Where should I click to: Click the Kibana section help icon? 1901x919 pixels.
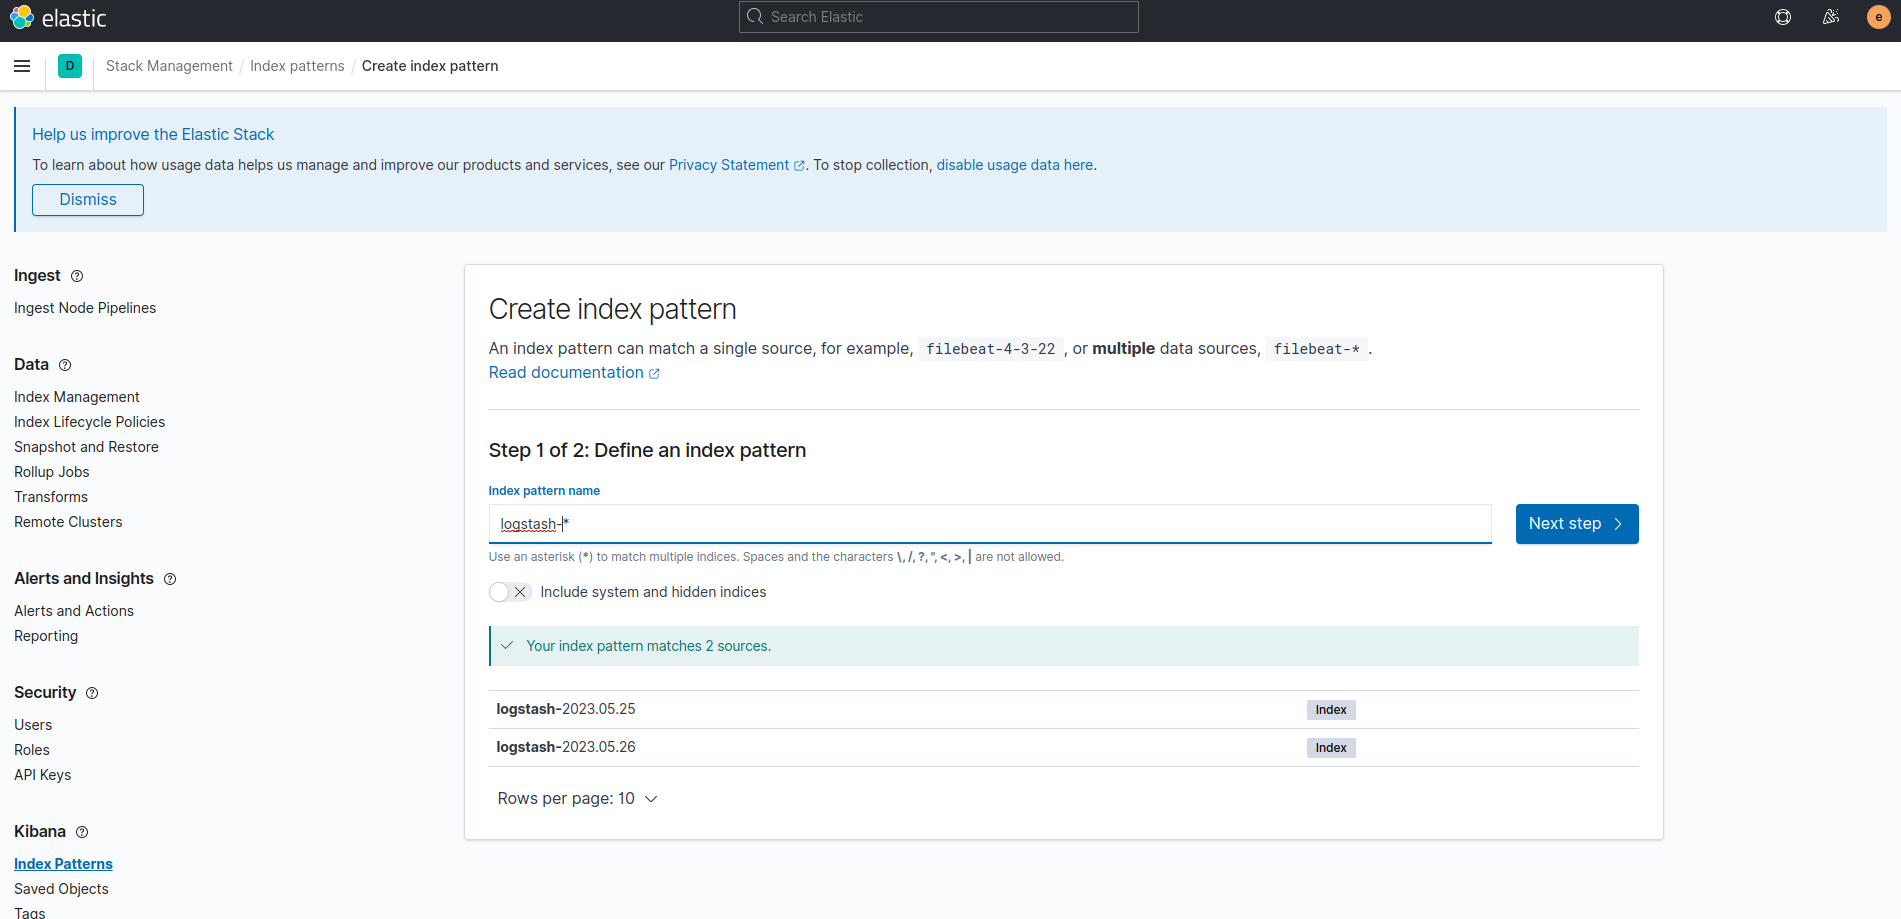82,832
